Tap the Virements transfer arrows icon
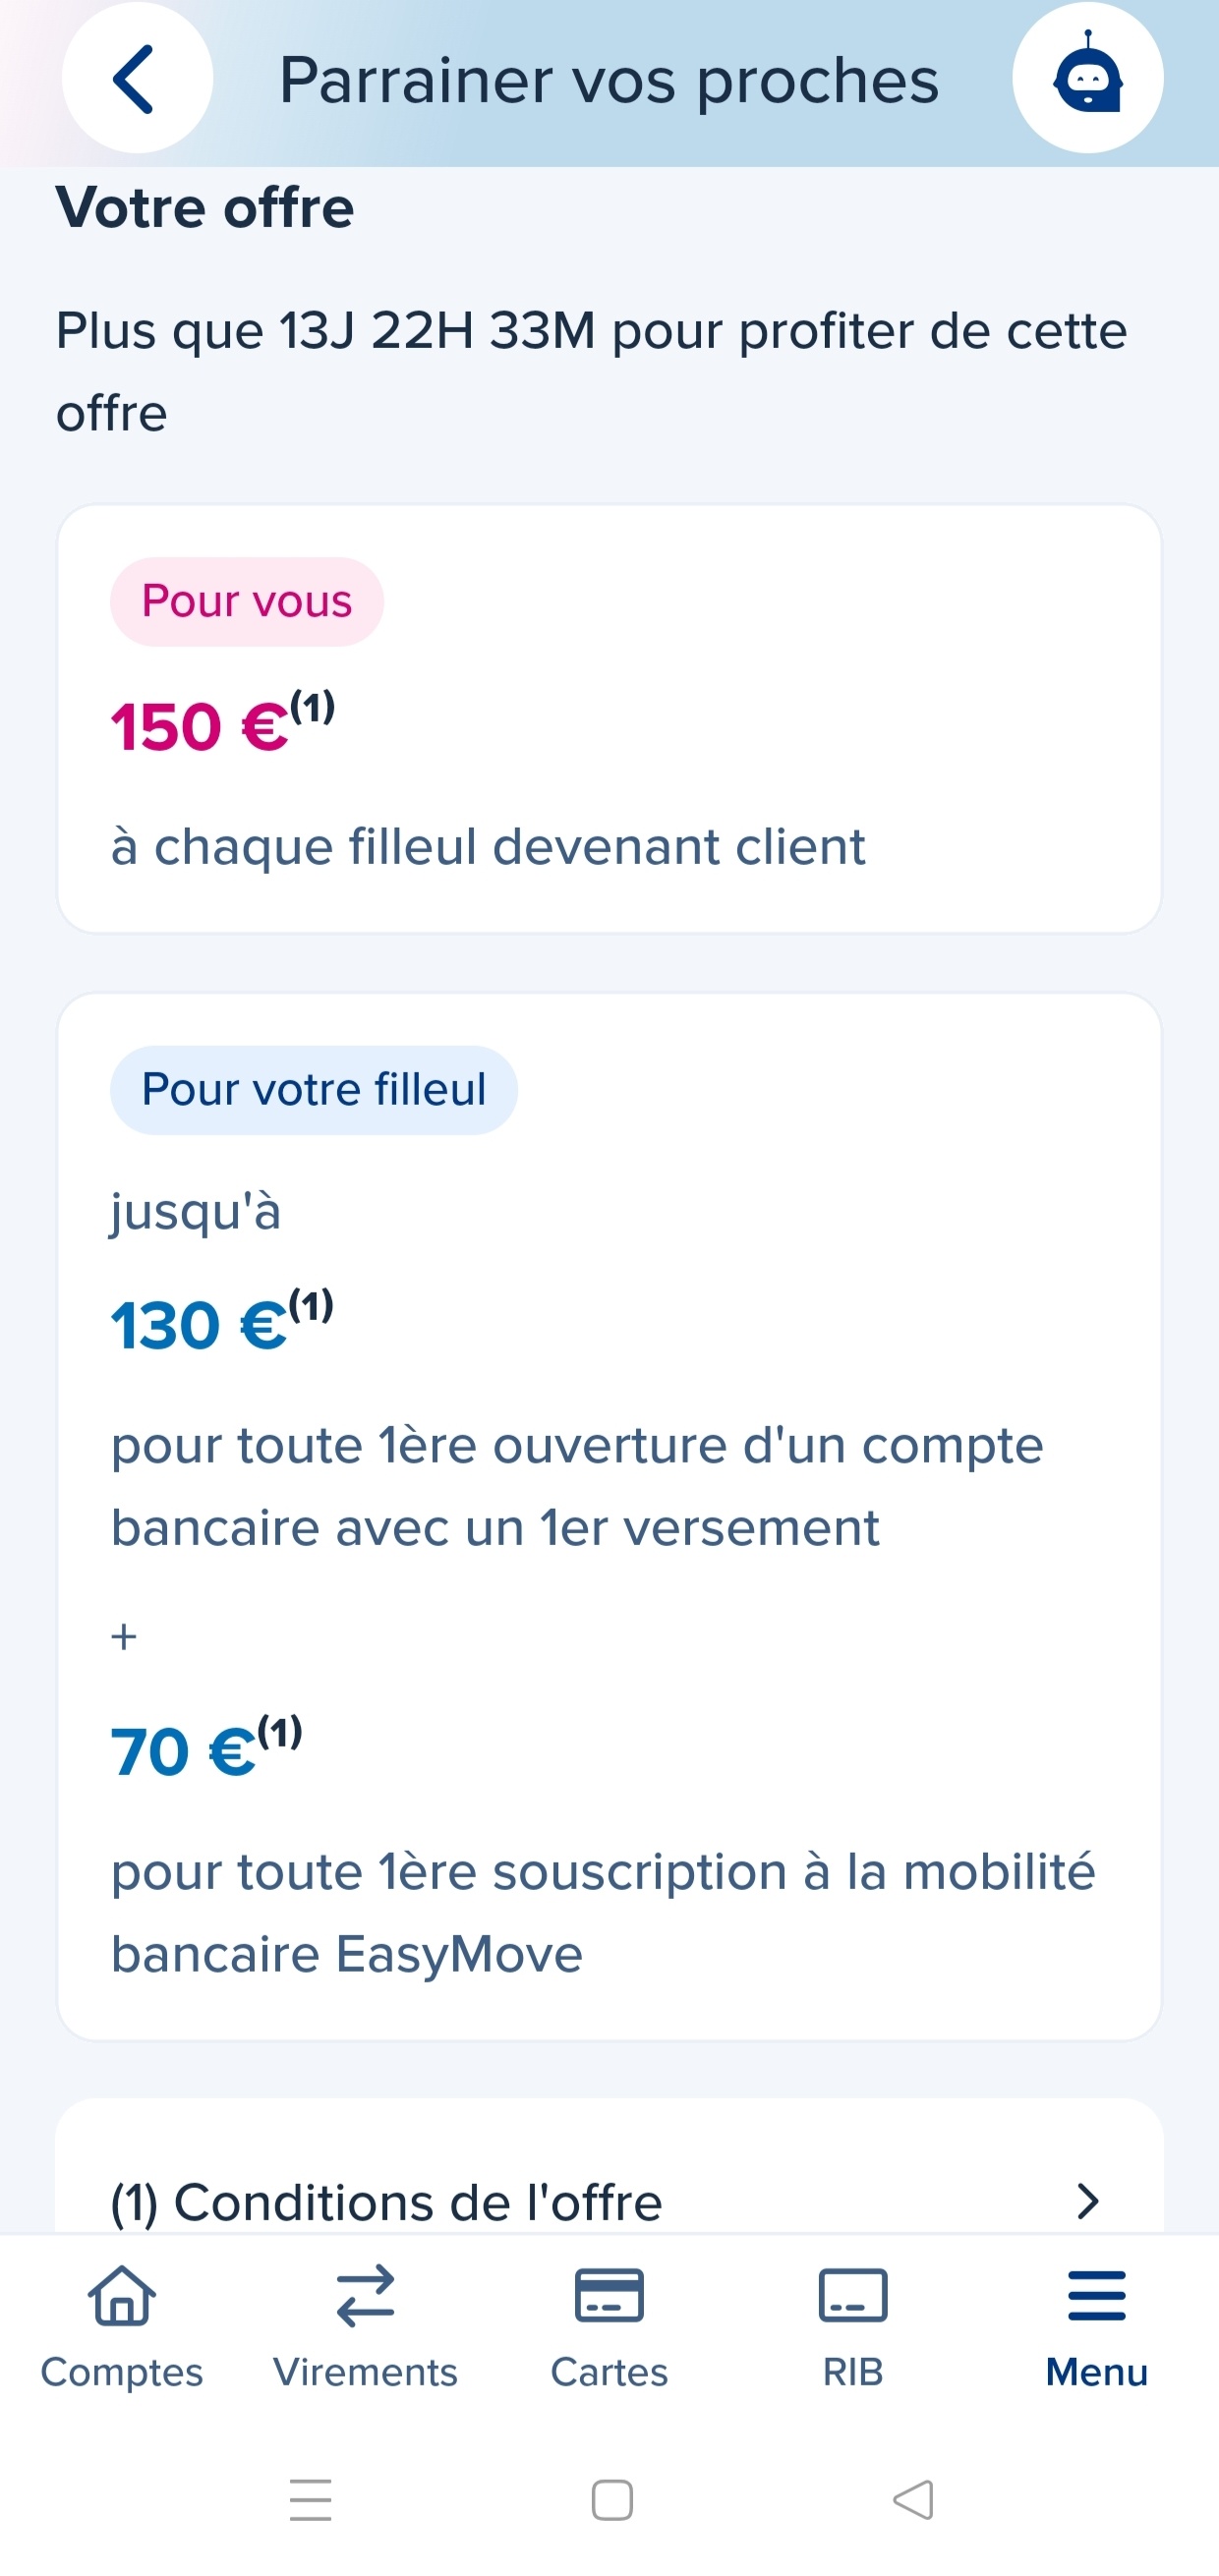The image size is (1219, 2576). tap(365, 2295)
